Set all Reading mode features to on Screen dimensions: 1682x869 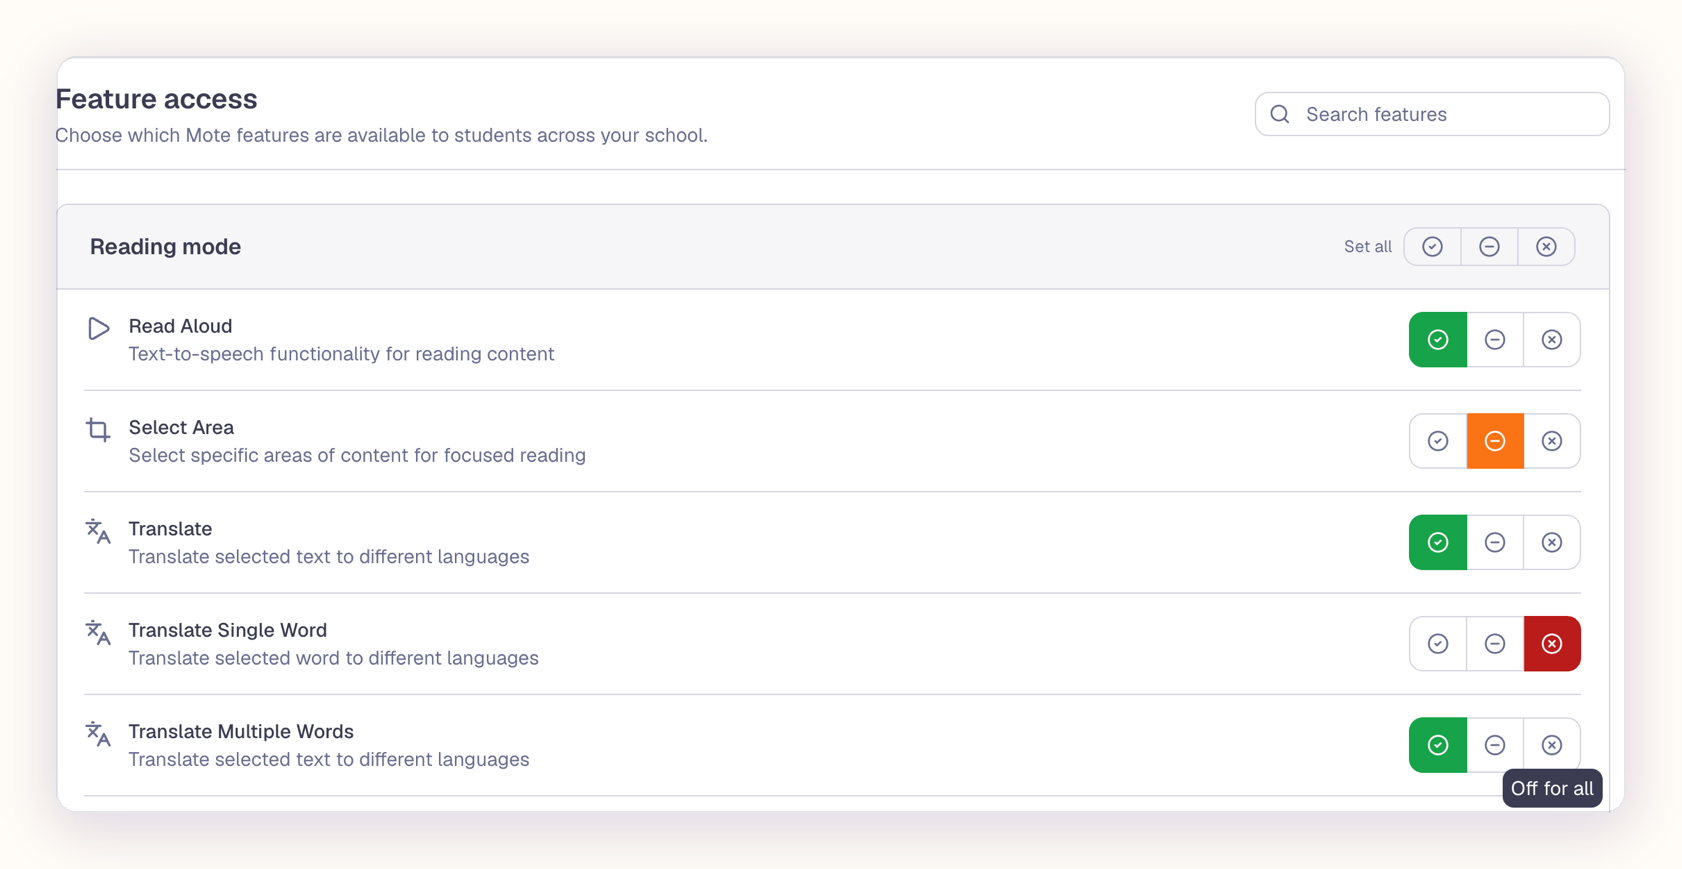(x=1432, y=246)
